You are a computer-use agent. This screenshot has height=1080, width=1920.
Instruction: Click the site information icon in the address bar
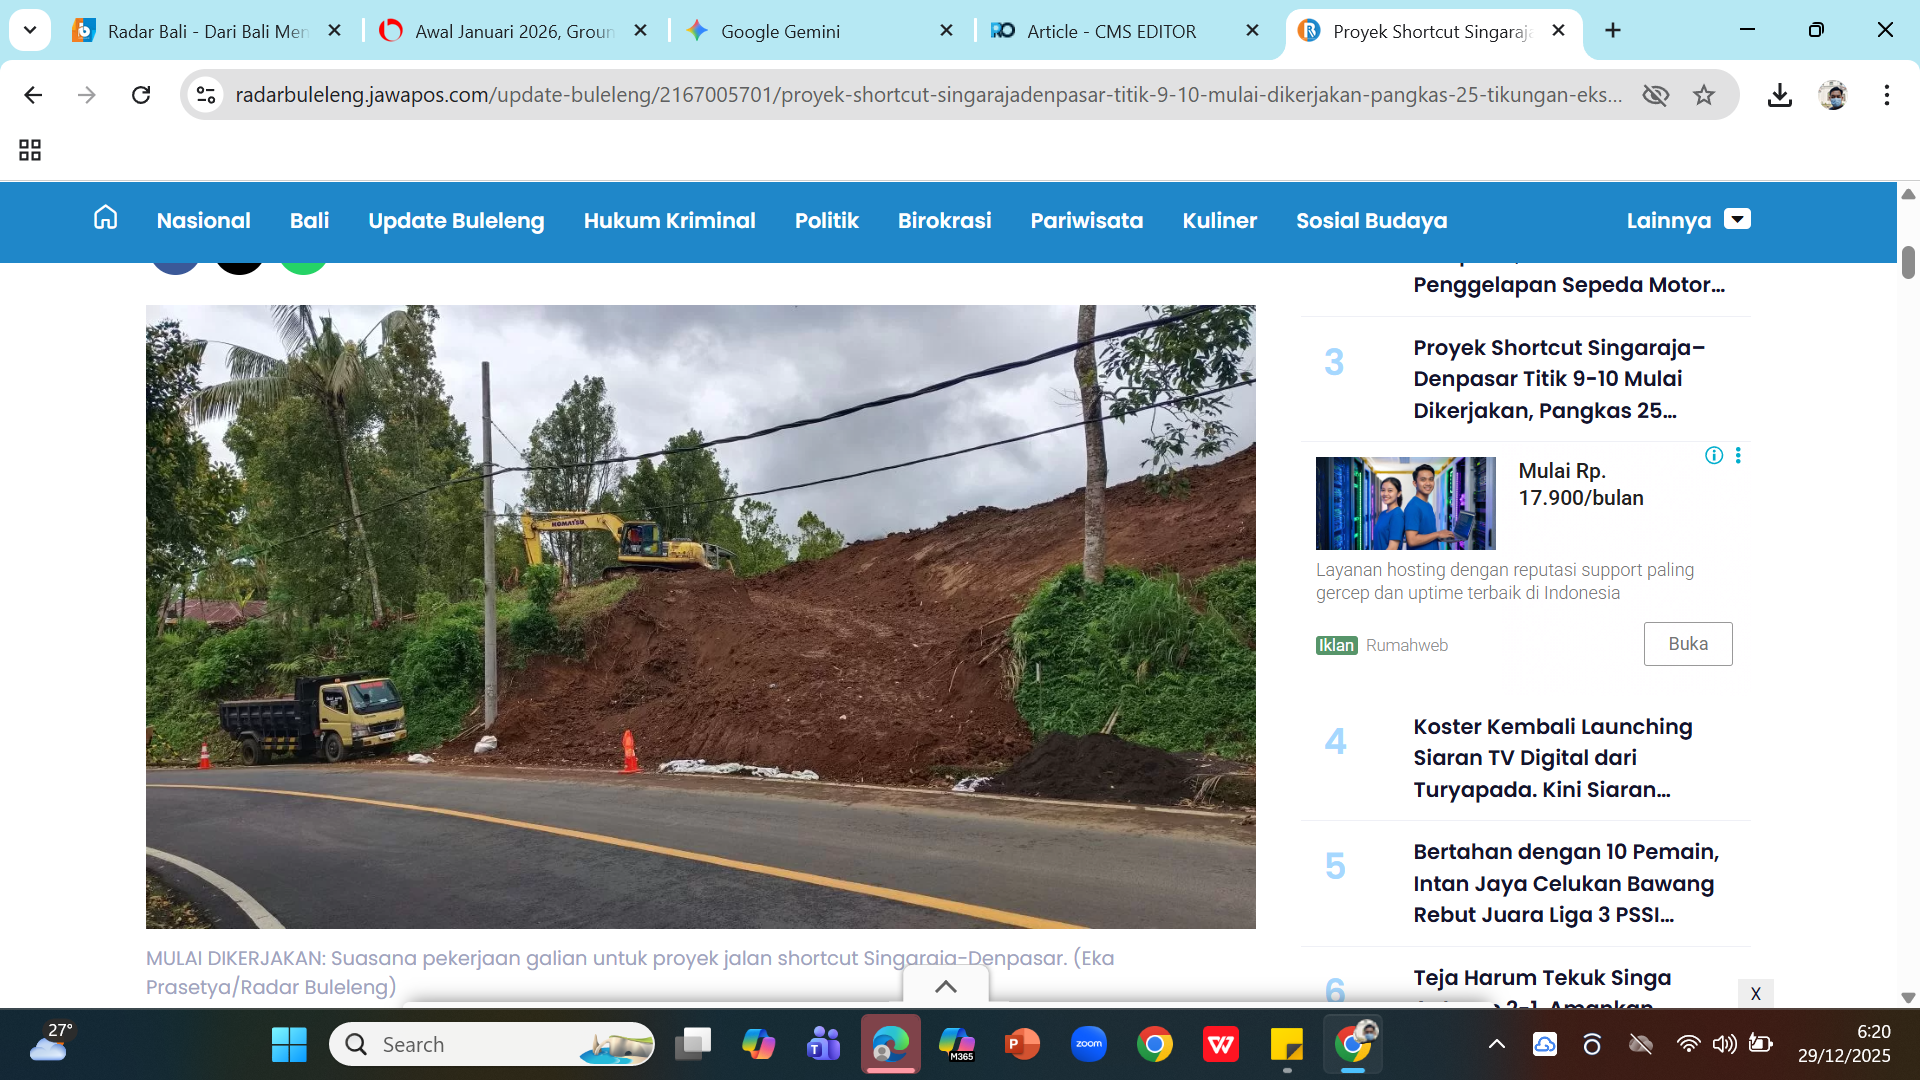(x=206, y=95)
